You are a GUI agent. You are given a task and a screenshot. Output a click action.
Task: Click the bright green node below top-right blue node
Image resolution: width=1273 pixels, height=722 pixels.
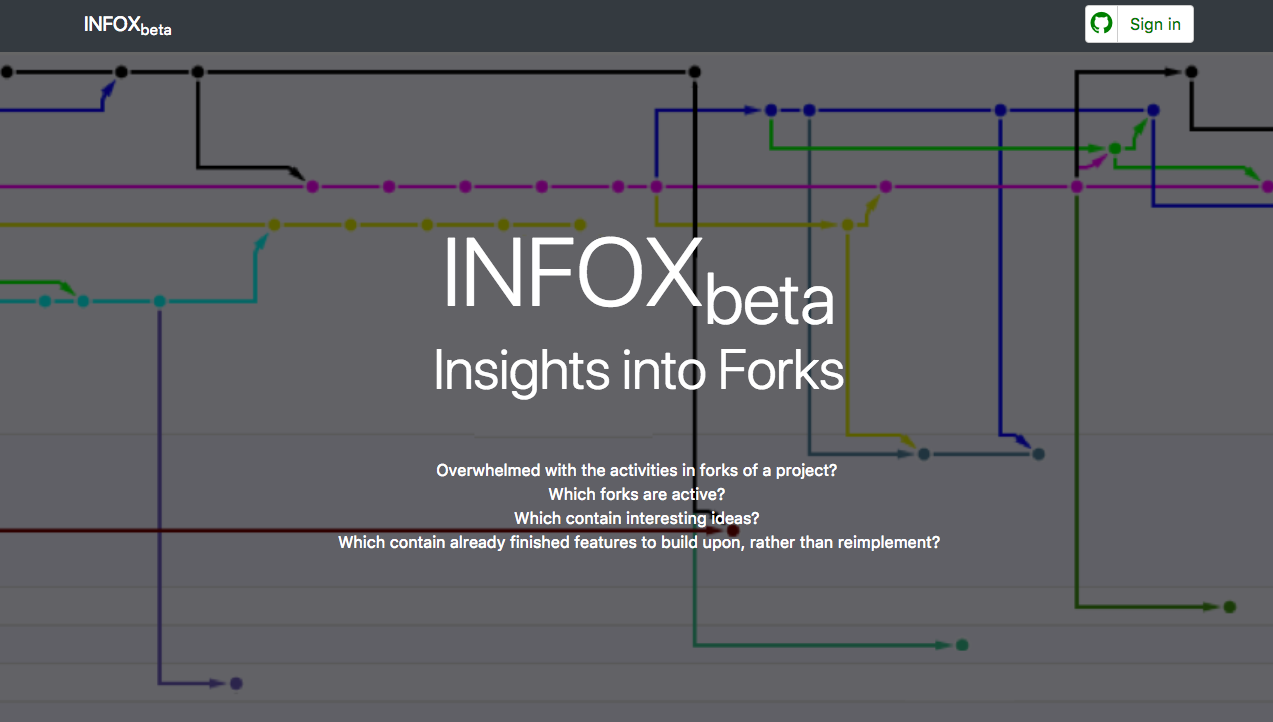coord(1115,148)
